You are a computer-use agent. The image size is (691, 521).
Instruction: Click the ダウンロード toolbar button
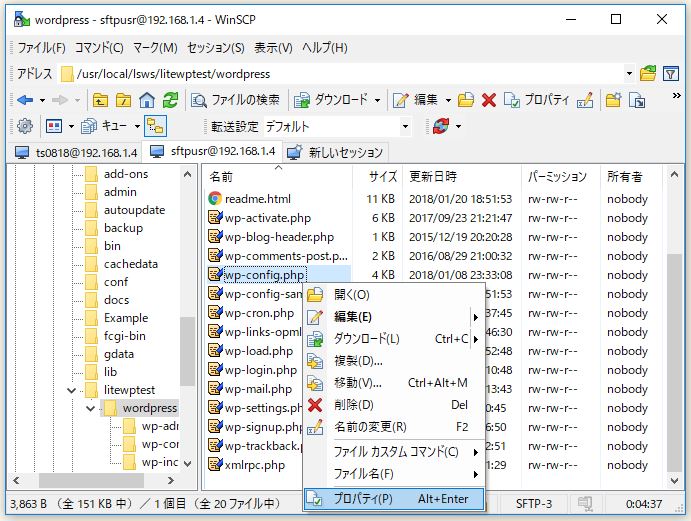click(x=331, y=100)
